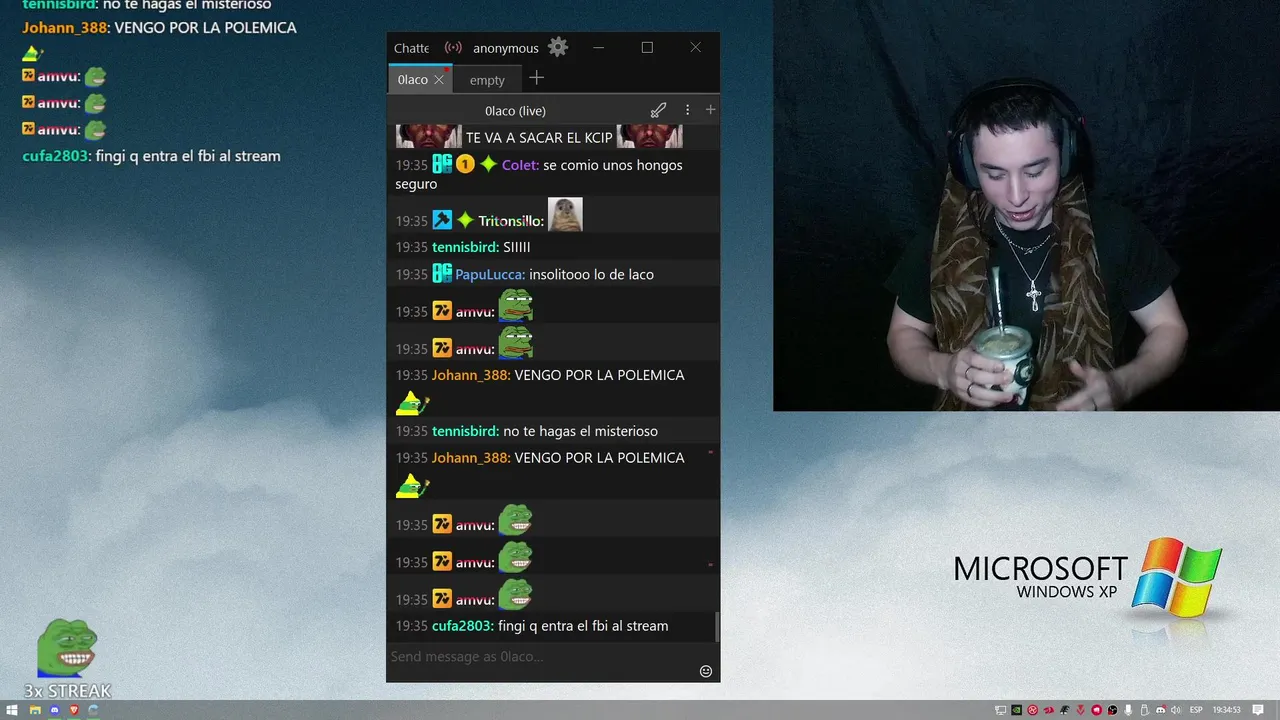Click tennisbird on the SIIIII message
This screenshot has height=720, width=1280.
click(x=466, y=247)
